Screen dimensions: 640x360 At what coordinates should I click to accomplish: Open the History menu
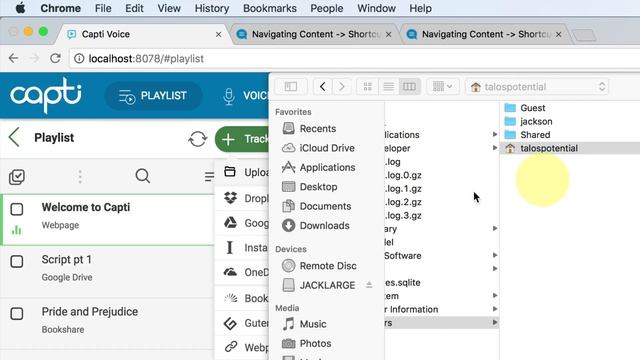[x=212, y=8]
